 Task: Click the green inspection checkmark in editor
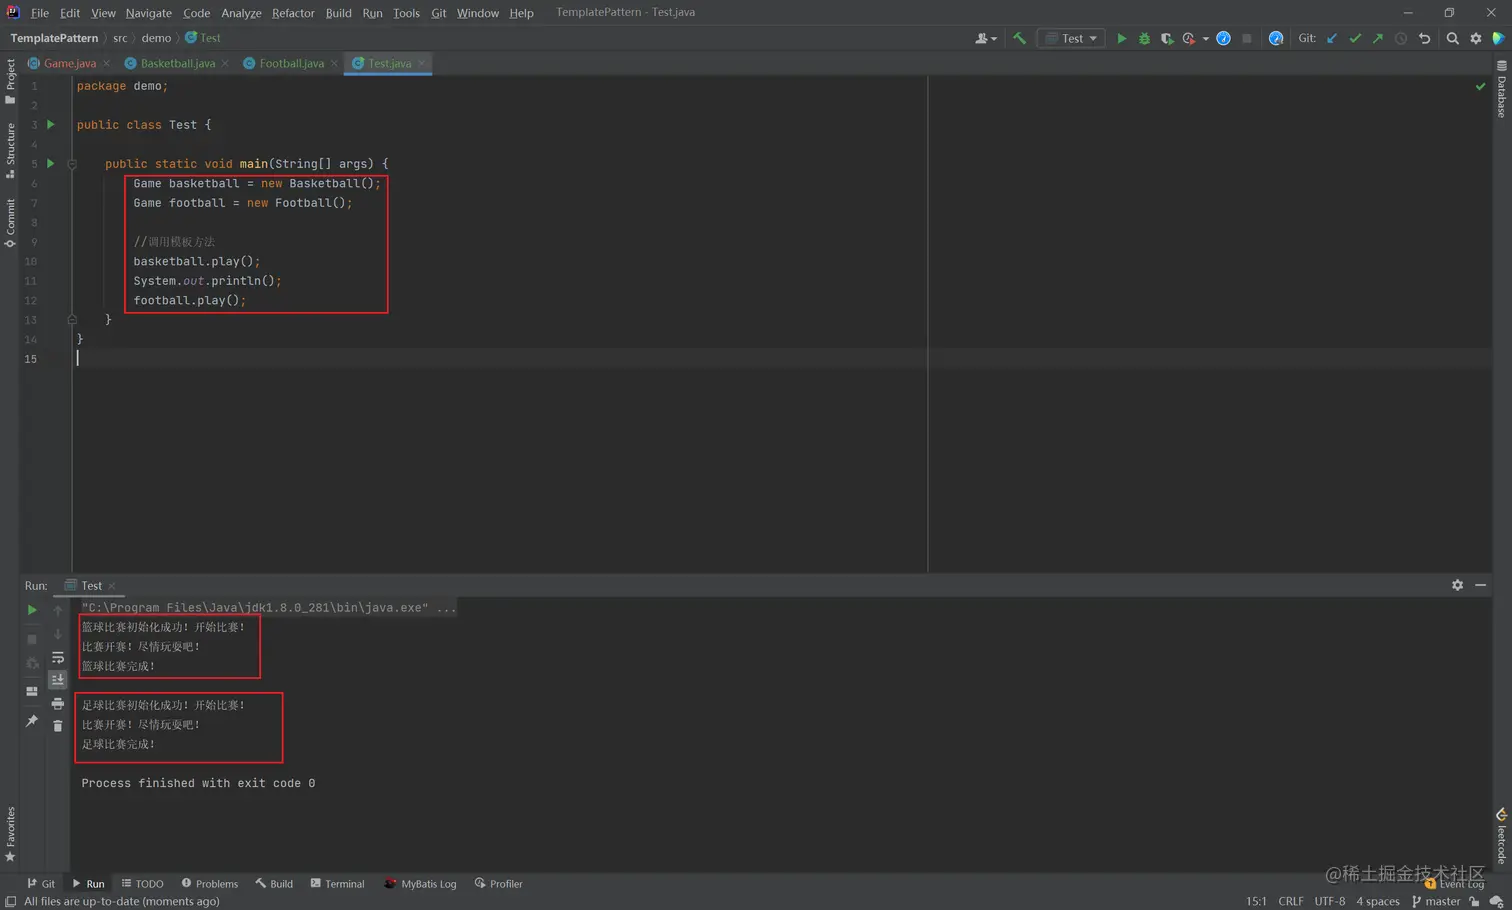point(1480,86)
